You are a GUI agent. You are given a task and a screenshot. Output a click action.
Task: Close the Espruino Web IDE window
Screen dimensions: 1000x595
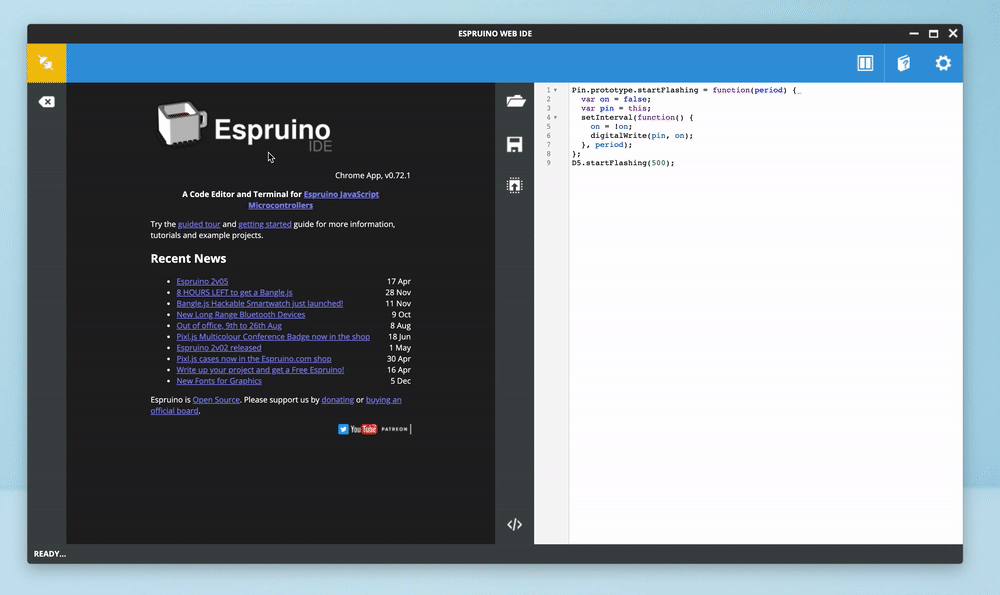pos(953,33)
